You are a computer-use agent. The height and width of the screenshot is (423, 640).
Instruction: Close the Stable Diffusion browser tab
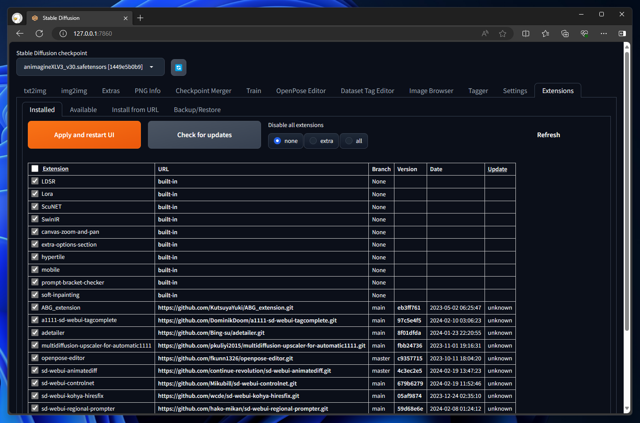point(125,18)
